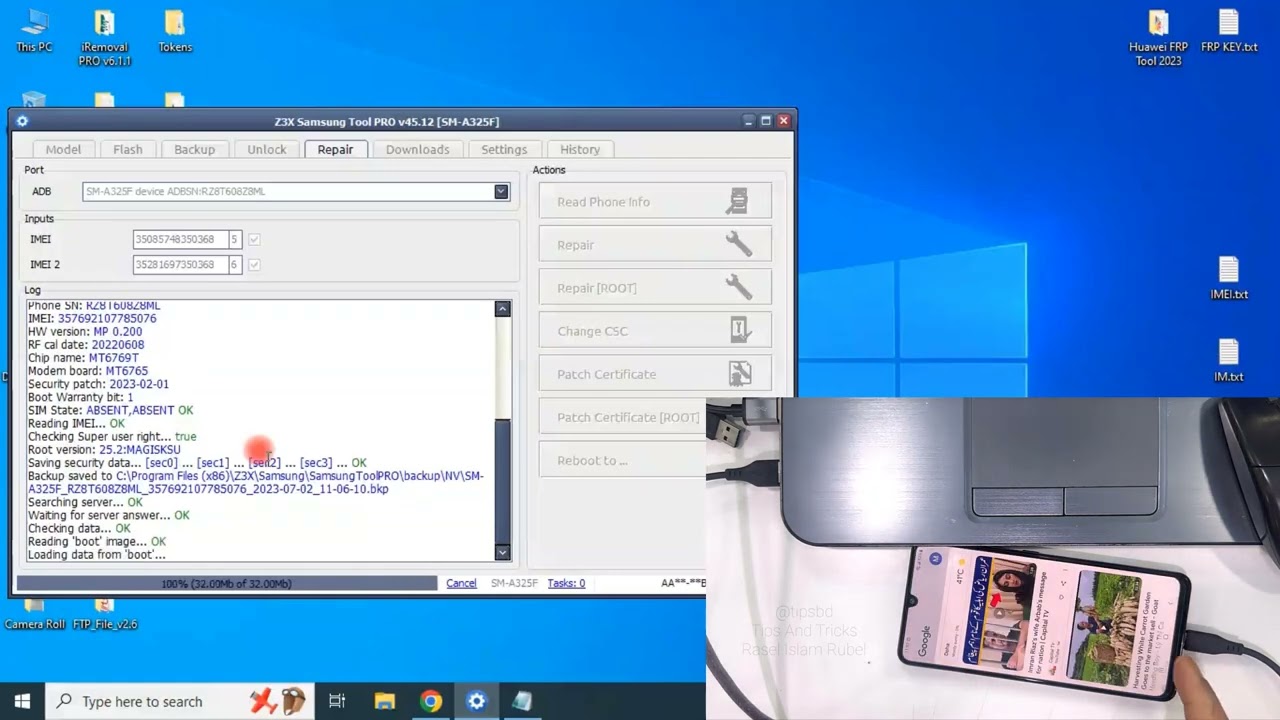Viewport: 1280px width, 720px height.
Task: Click the 100% progress bar
Action: click(227, 583)
